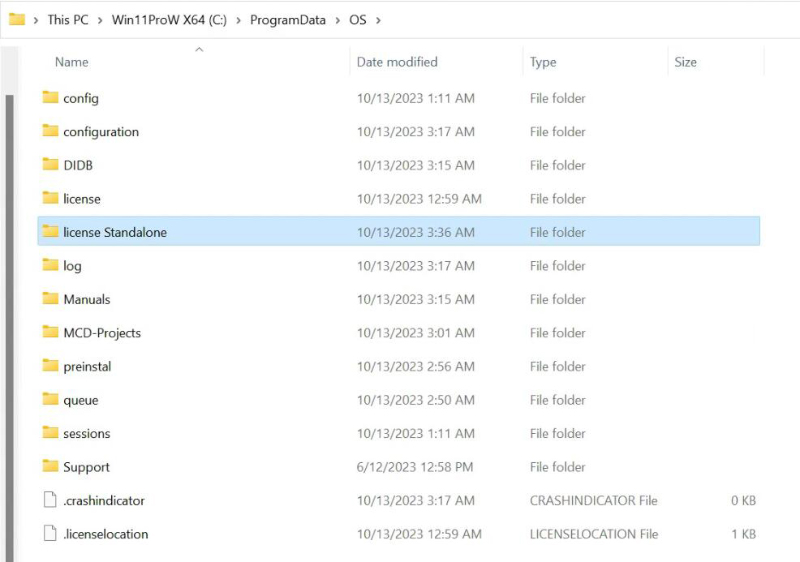
Task: Expand chevron after Win11ProW X64 (C:) breadcrumb
Action: tap(238, 20)
